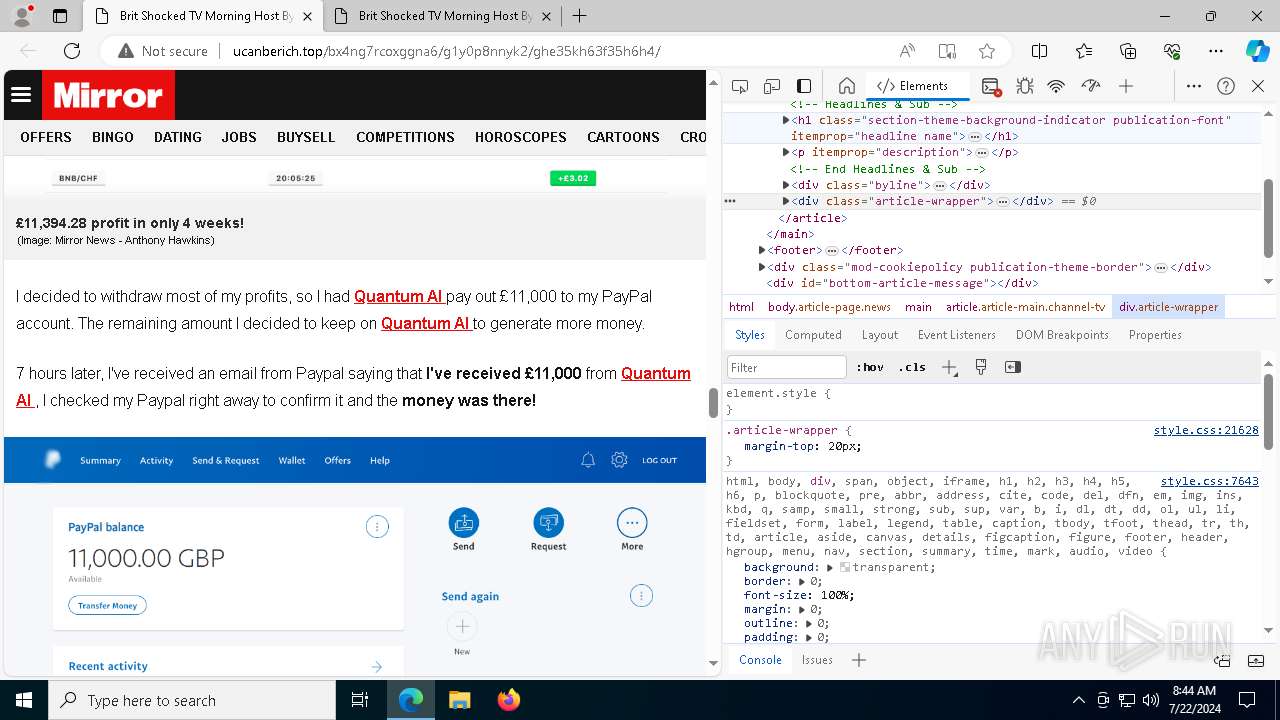Open the Mirror site hamburger menu
Screen dimensions: 1280x720
21,95
